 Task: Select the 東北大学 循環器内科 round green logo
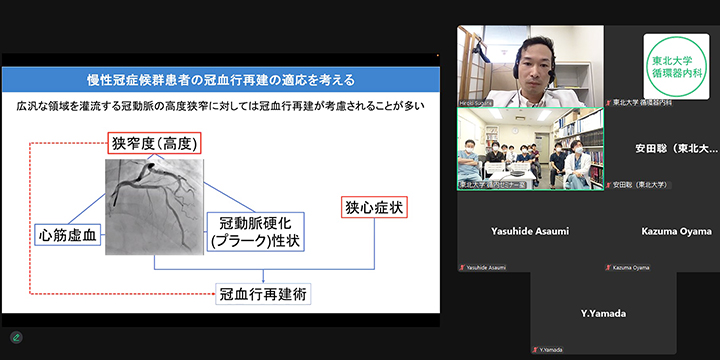[675, 66]
